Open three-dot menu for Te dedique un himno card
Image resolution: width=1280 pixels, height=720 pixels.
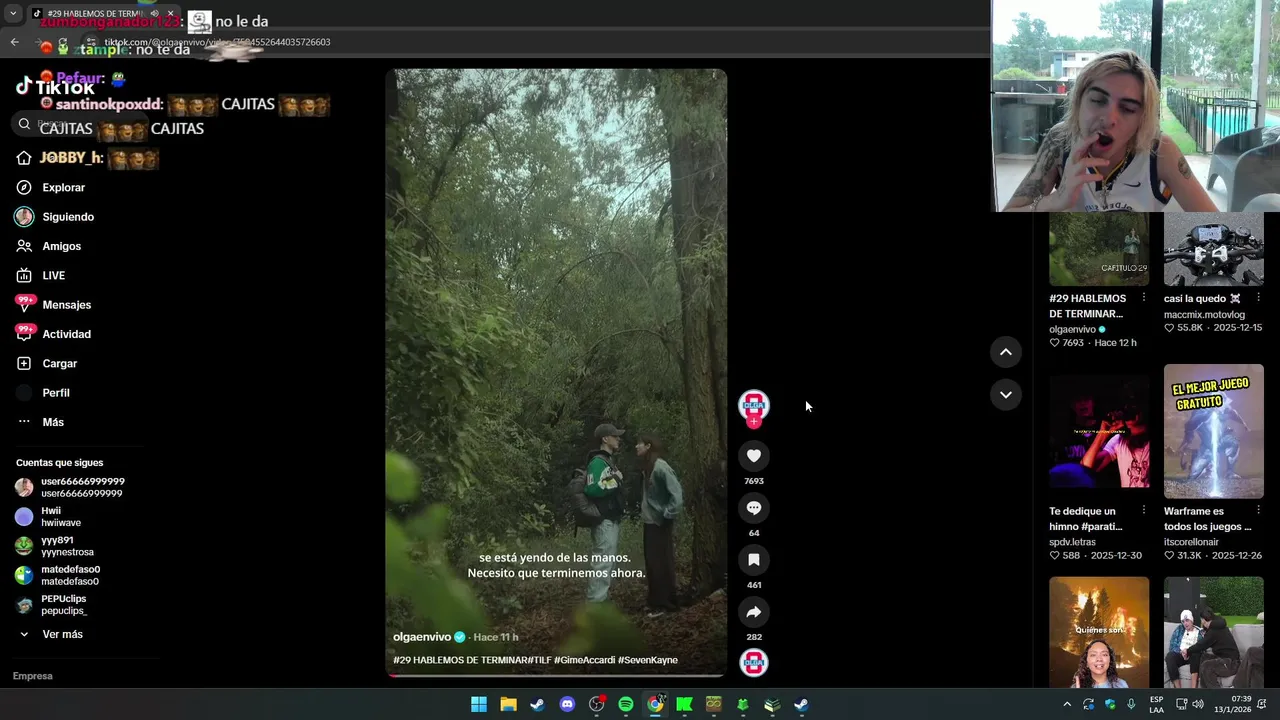1144,511
